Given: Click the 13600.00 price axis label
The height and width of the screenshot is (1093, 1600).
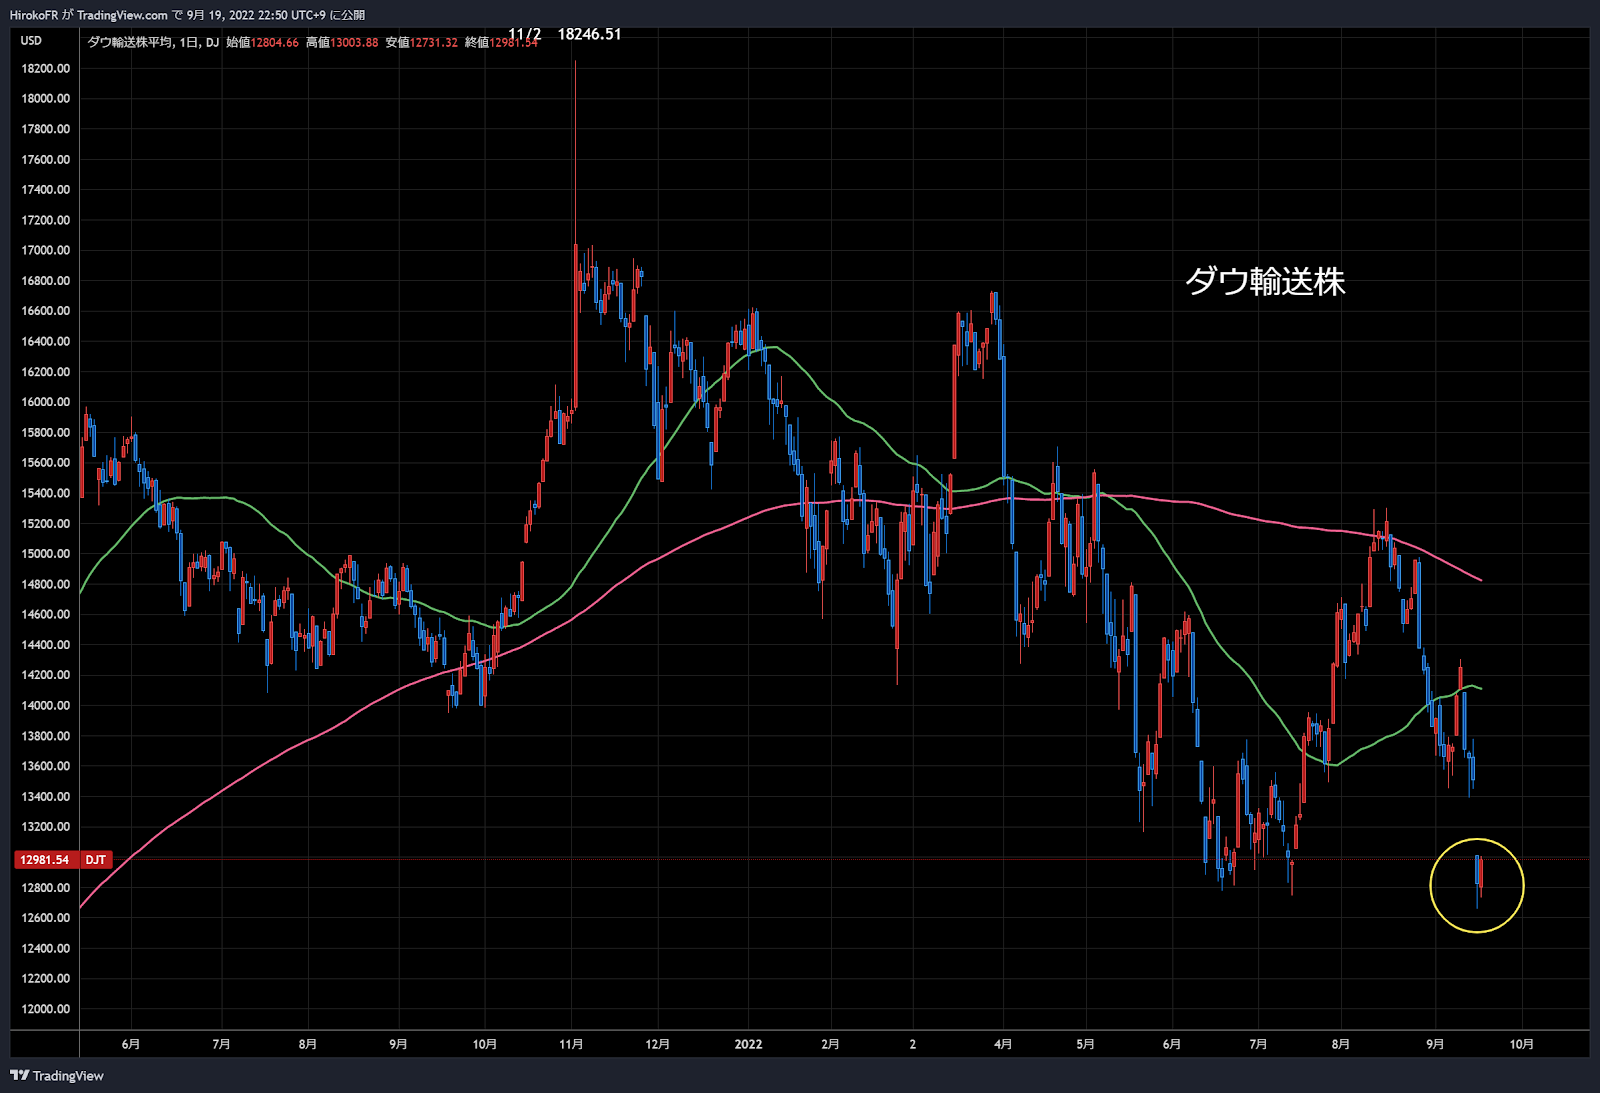Looking at the screenshot, I should (x=46, y=766).
